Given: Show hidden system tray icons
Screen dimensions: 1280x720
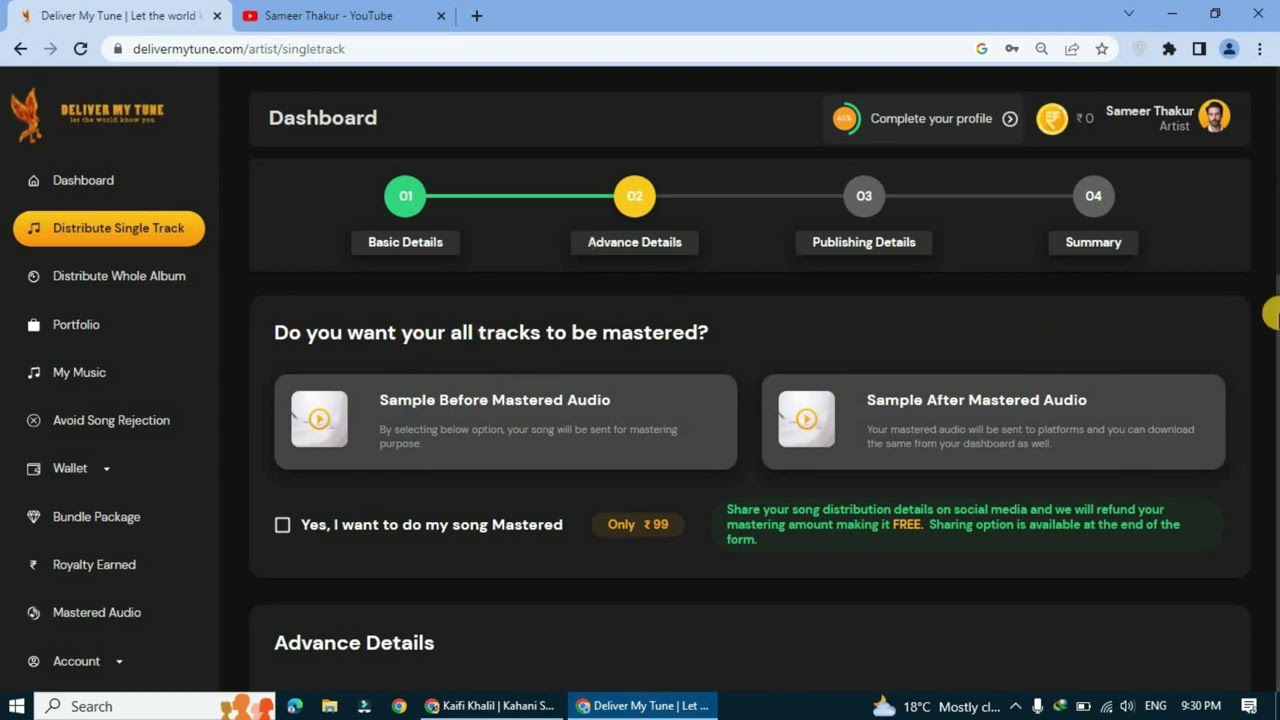Looking at the screenshot, I should point(1015,706).
